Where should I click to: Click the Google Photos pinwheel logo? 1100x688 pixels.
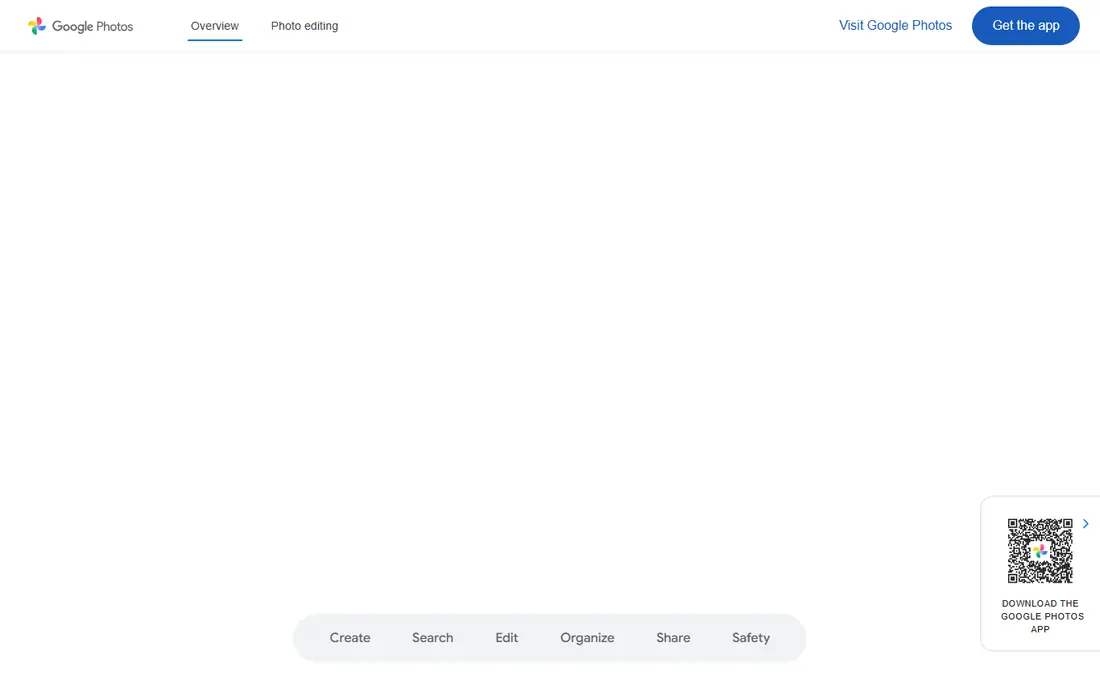[36, 26]
